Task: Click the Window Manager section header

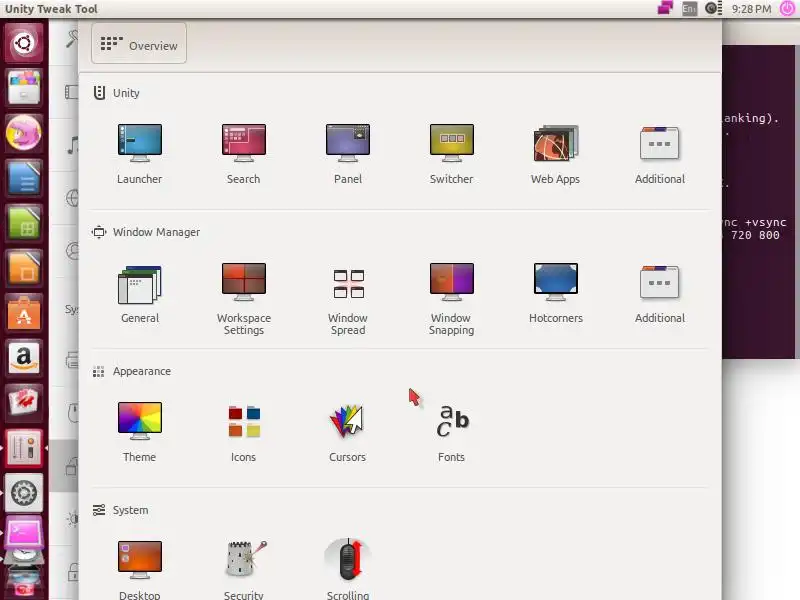Action: [146, 232]
